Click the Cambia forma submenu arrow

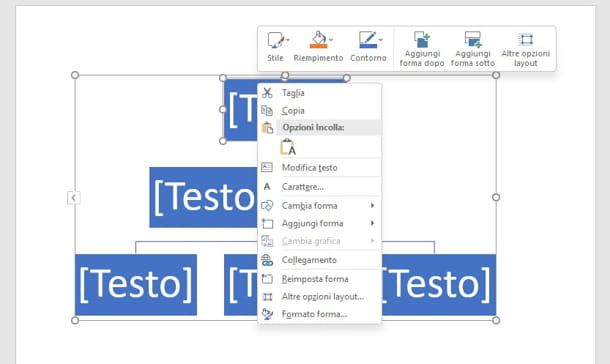pos(372,205)
